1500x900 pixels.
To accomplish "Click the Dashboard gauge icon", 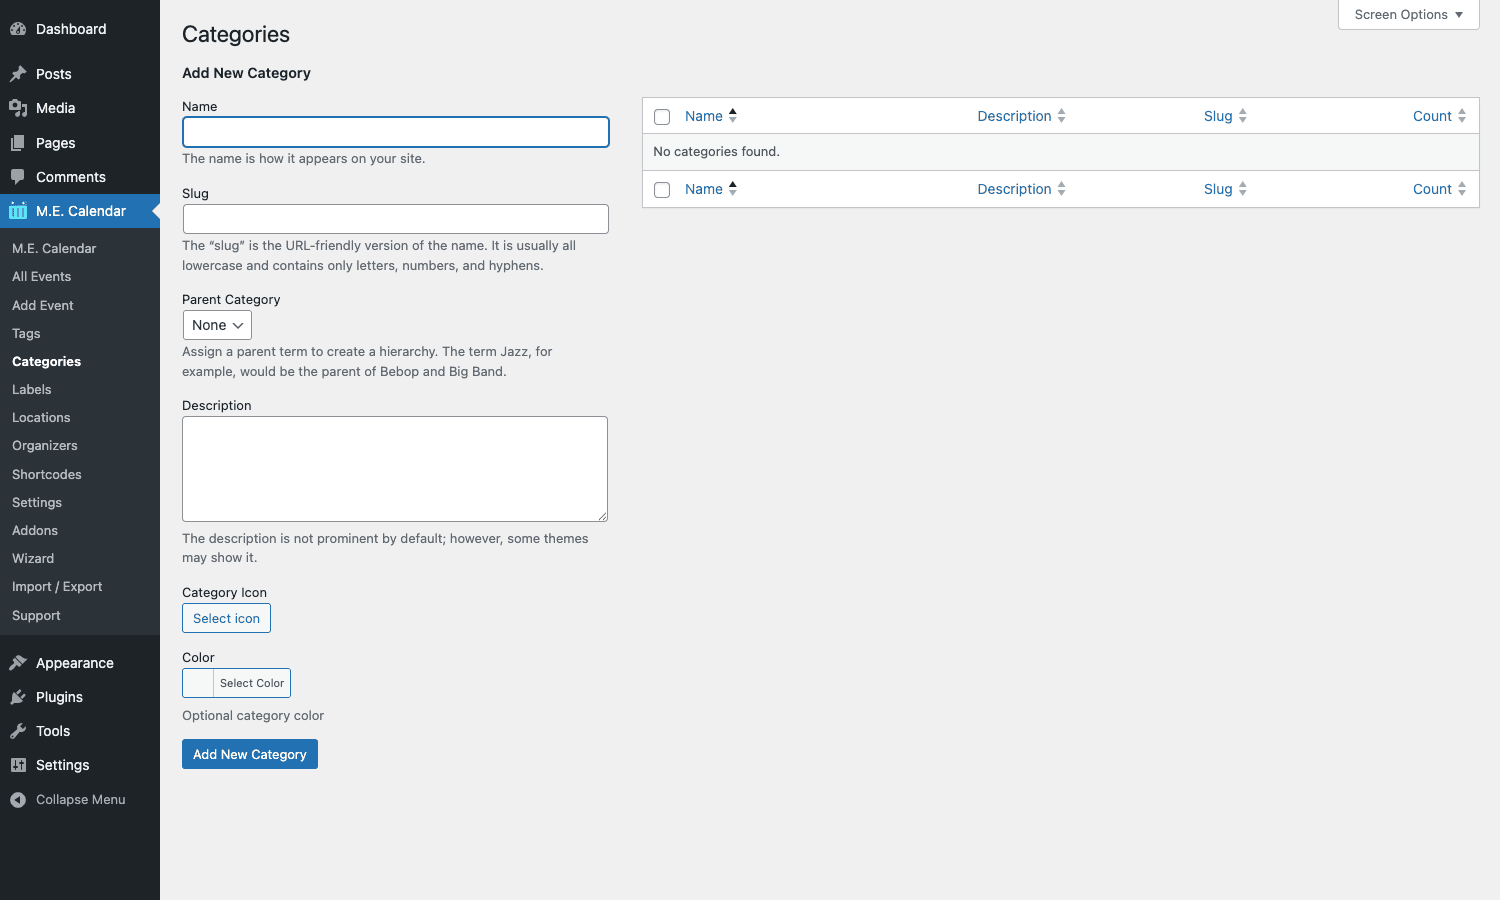I will 18,29.
